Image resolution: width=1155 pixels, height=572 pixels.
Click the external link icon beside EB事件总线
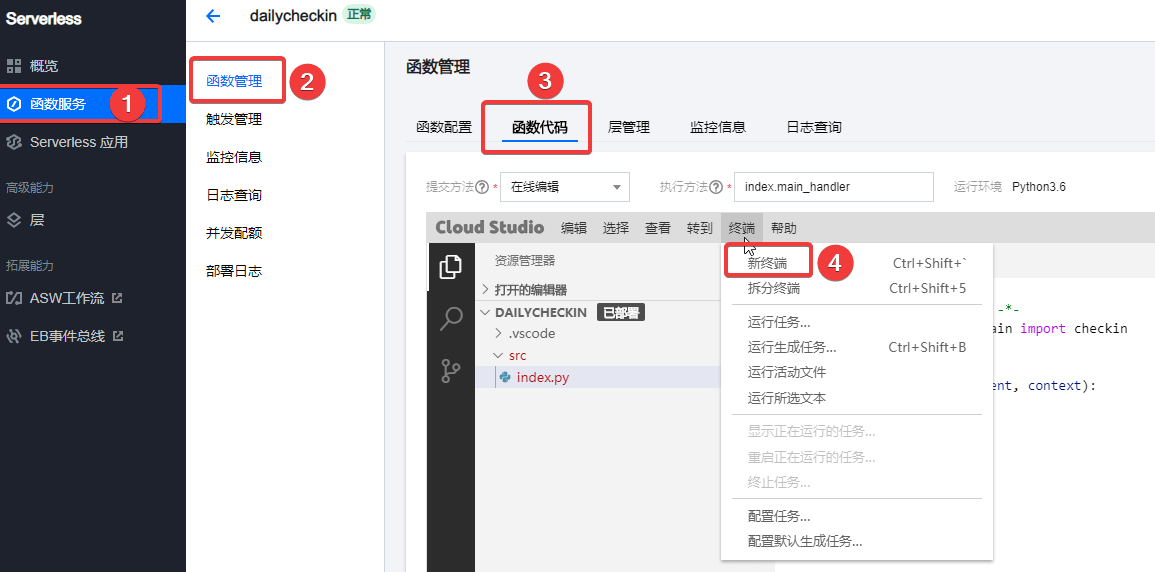pyautogui.click(x=118, y=336)
